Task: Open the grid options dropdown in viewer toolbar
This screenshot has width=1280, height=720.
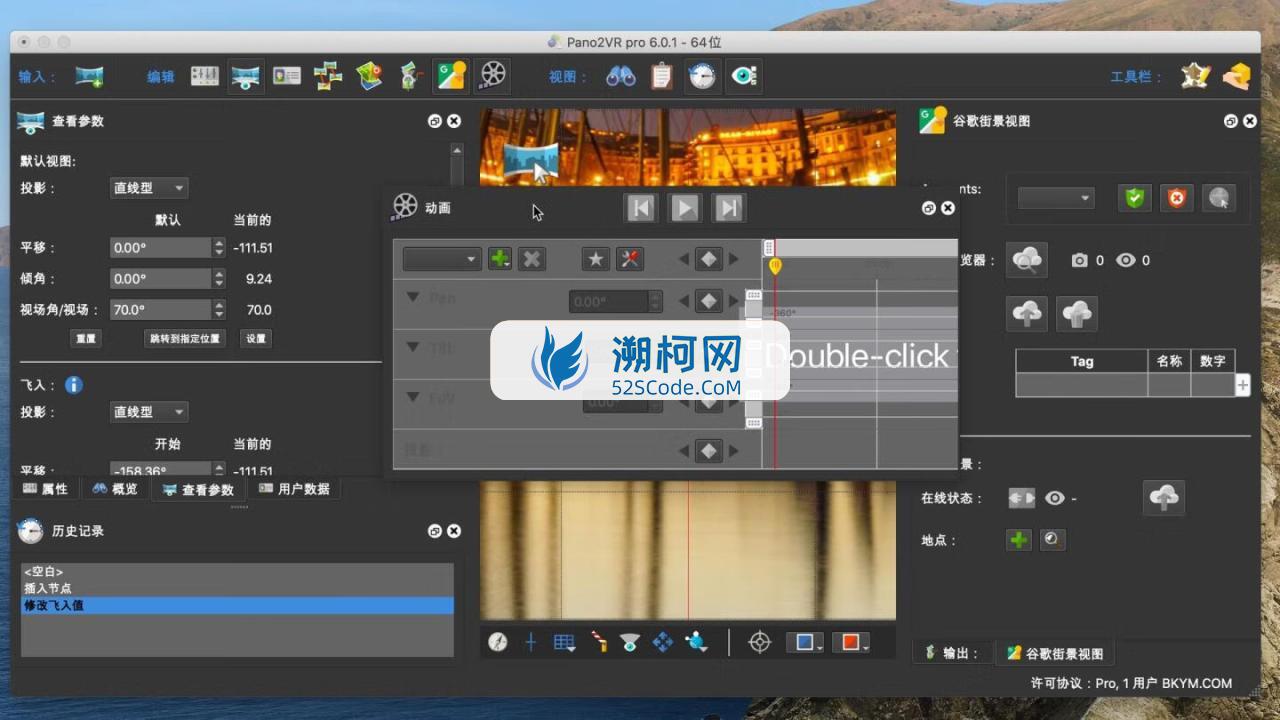Action: [565, 642]
